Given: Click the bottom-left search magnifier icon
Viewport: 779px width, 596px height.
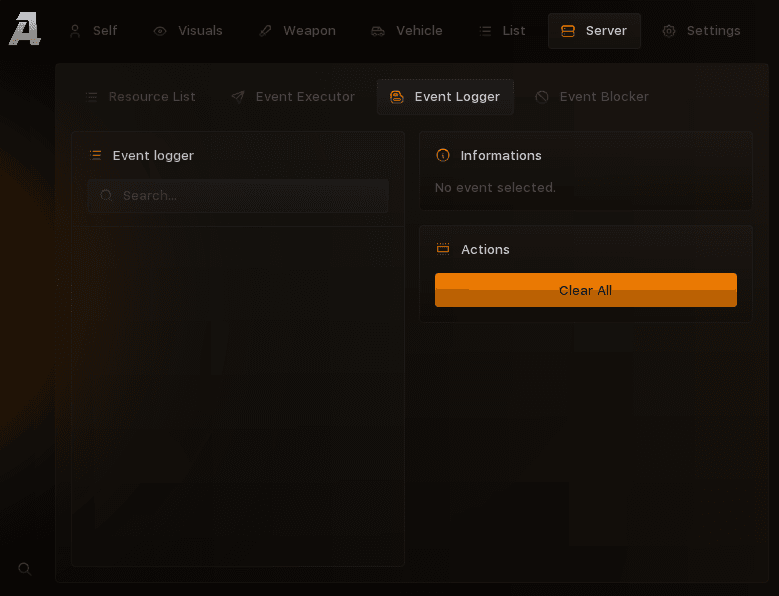Looking at the screenshot, I should coord(25,569).
